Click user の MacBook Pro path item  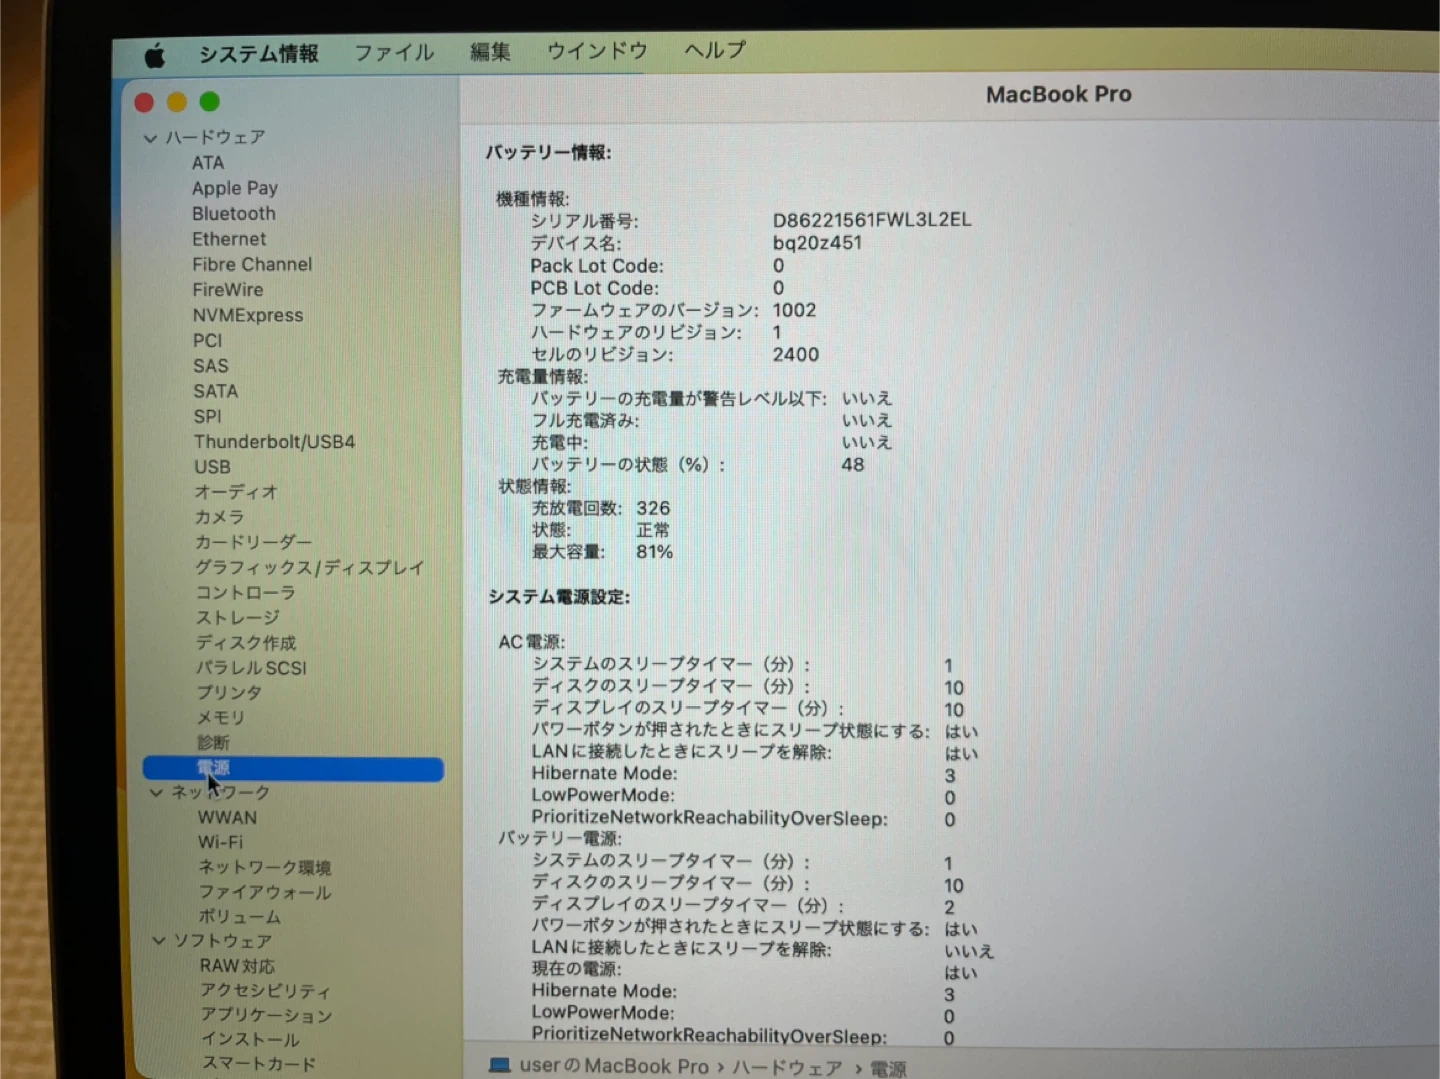tap(613, 1066)
